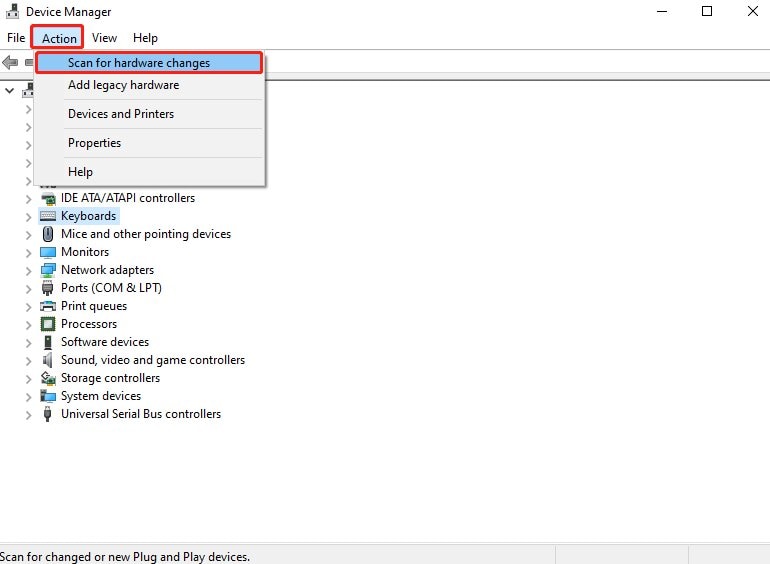Click the Monitors category icon
Image resolution: width=770 pixels, height=564 pixels.
tap(48, 252)
